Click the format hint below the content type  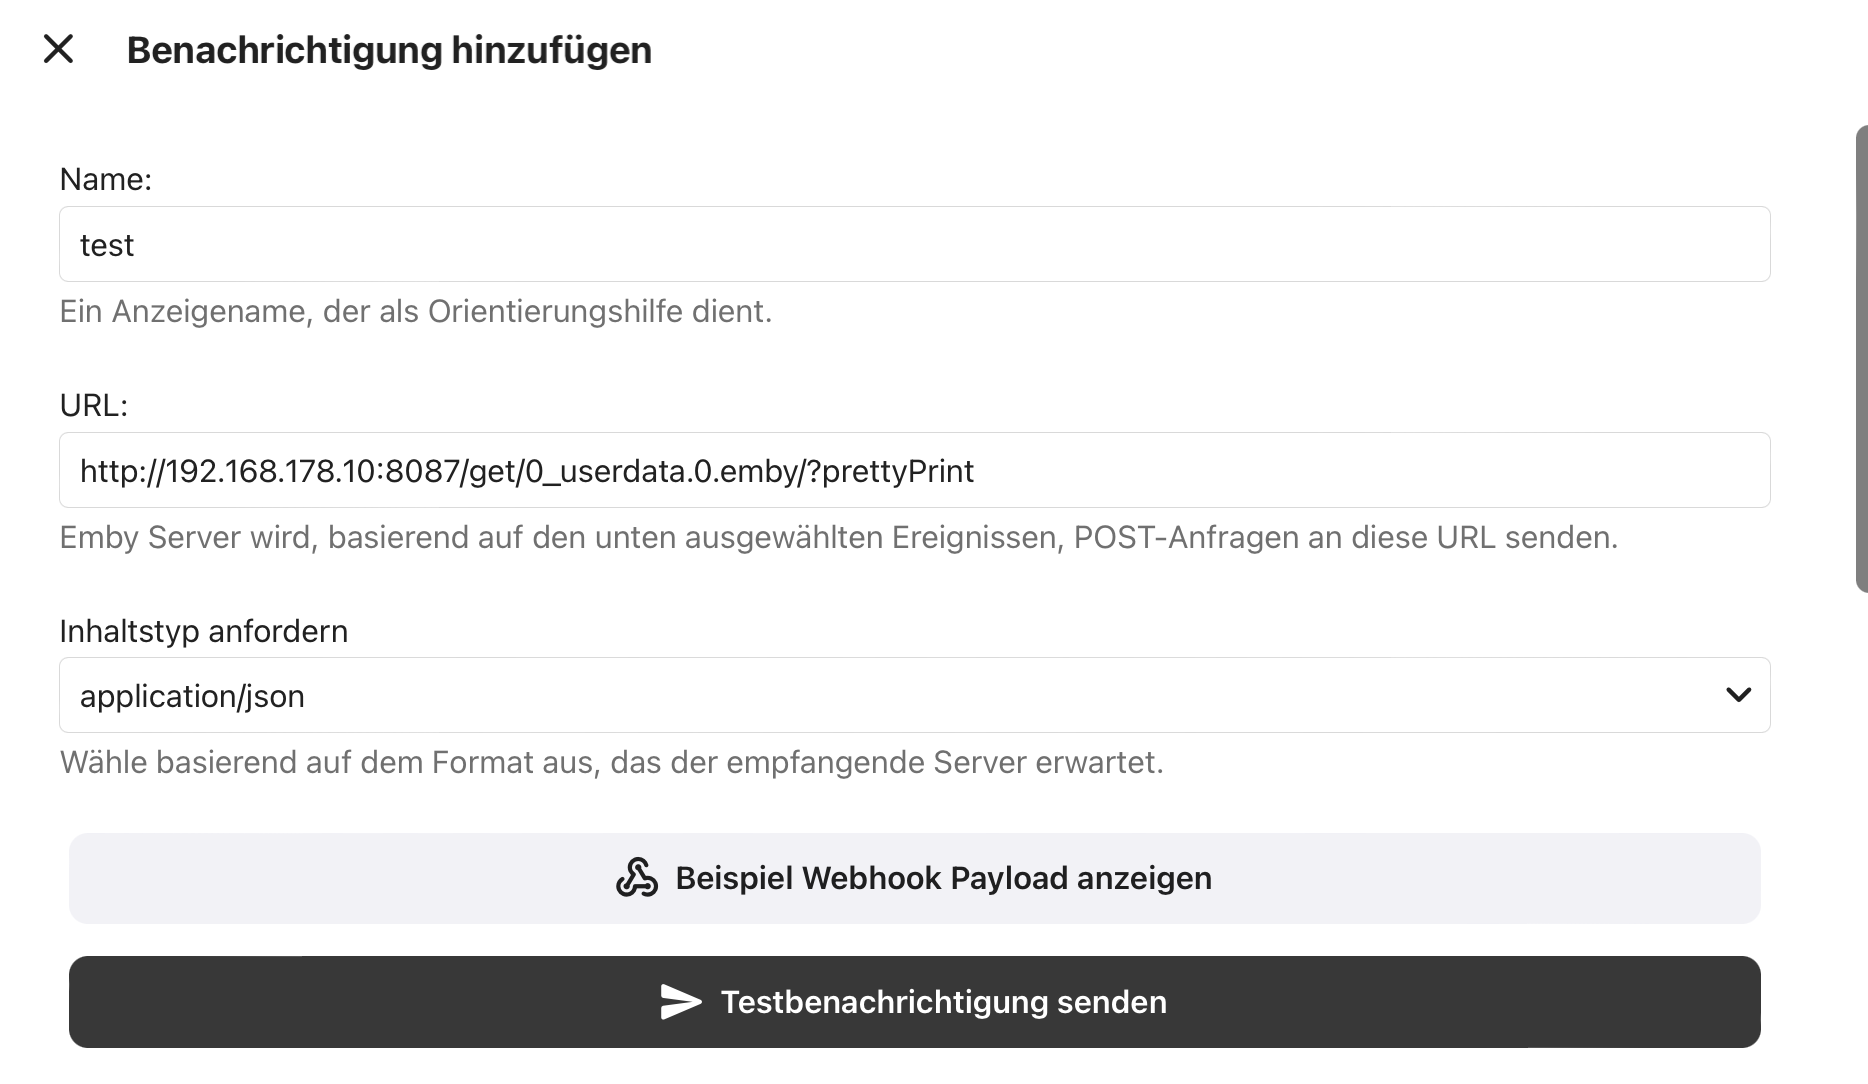coord(611,762)
